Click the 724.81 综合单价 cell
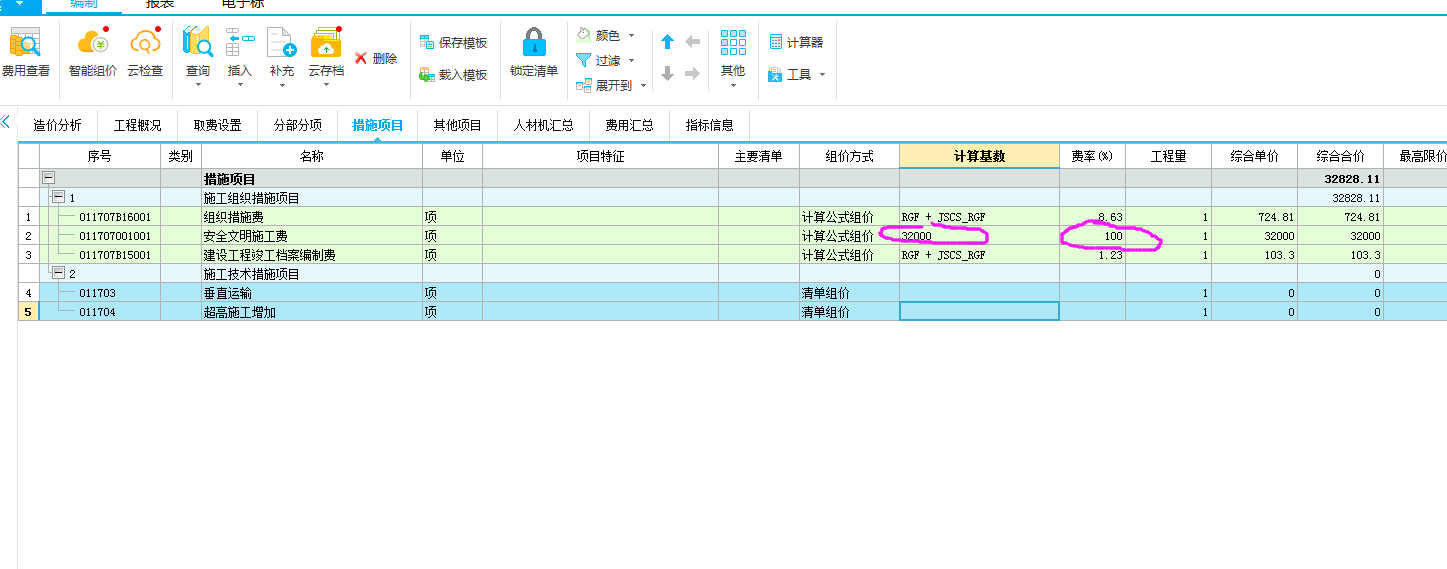 click(x=1254, y=217)
